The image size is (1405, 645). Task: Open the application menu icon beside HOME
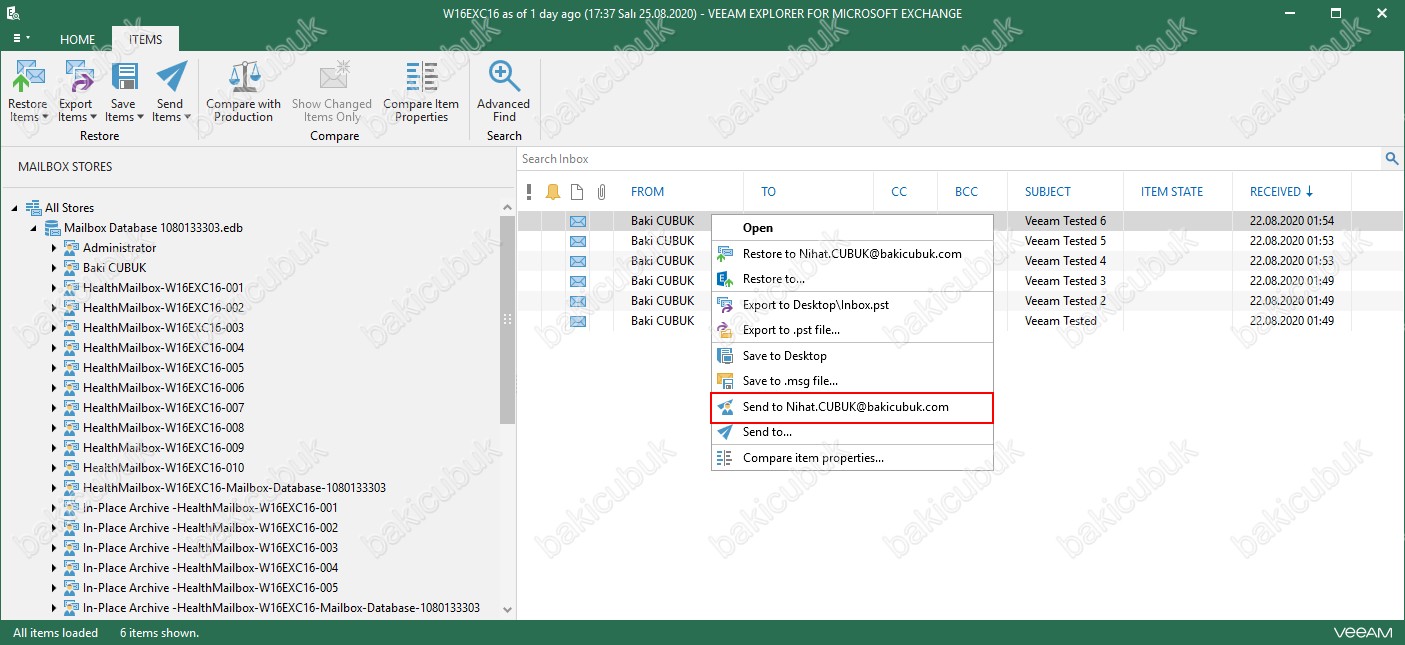coord(21,38)
